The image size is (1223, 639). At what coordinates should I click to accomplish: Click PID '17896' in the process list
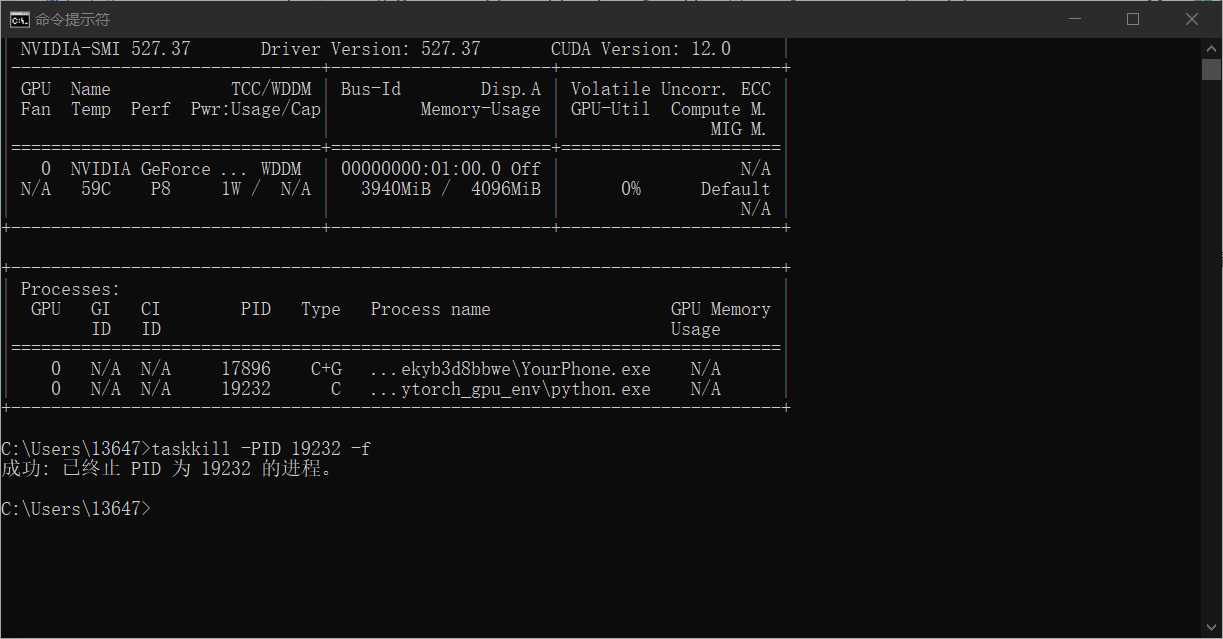pyautogui.click(x=246, y=369)
